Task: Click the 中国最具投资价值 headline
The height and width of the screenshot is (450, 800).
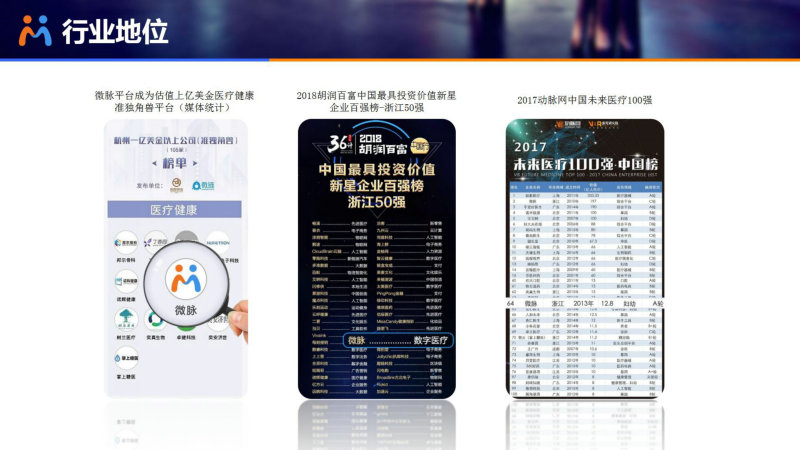Action: pyautogui.click(x=377, y=169)
